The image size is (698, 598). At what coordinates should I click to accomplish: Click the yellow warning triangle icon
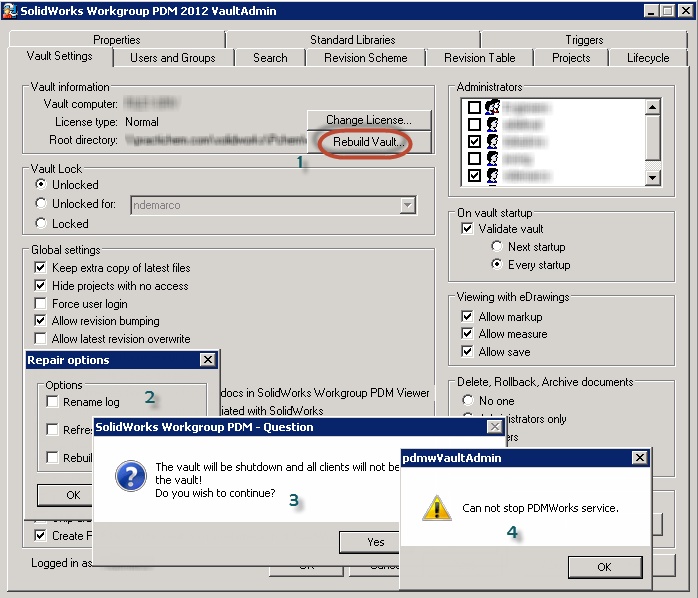tap(437, 508)
